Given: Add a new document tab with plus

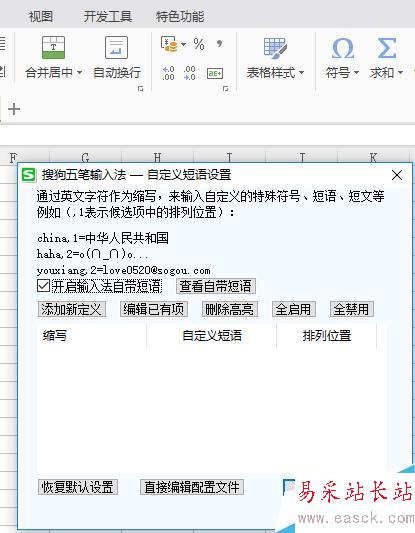Looking at the screenshot, I should 14,109.
